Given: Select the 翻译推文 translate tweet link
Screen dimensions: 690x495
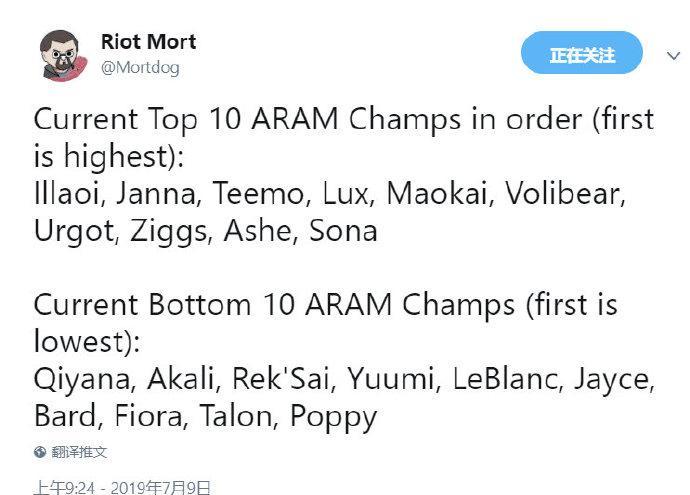Looking at the screenshot, I should [x=79, y=452].
